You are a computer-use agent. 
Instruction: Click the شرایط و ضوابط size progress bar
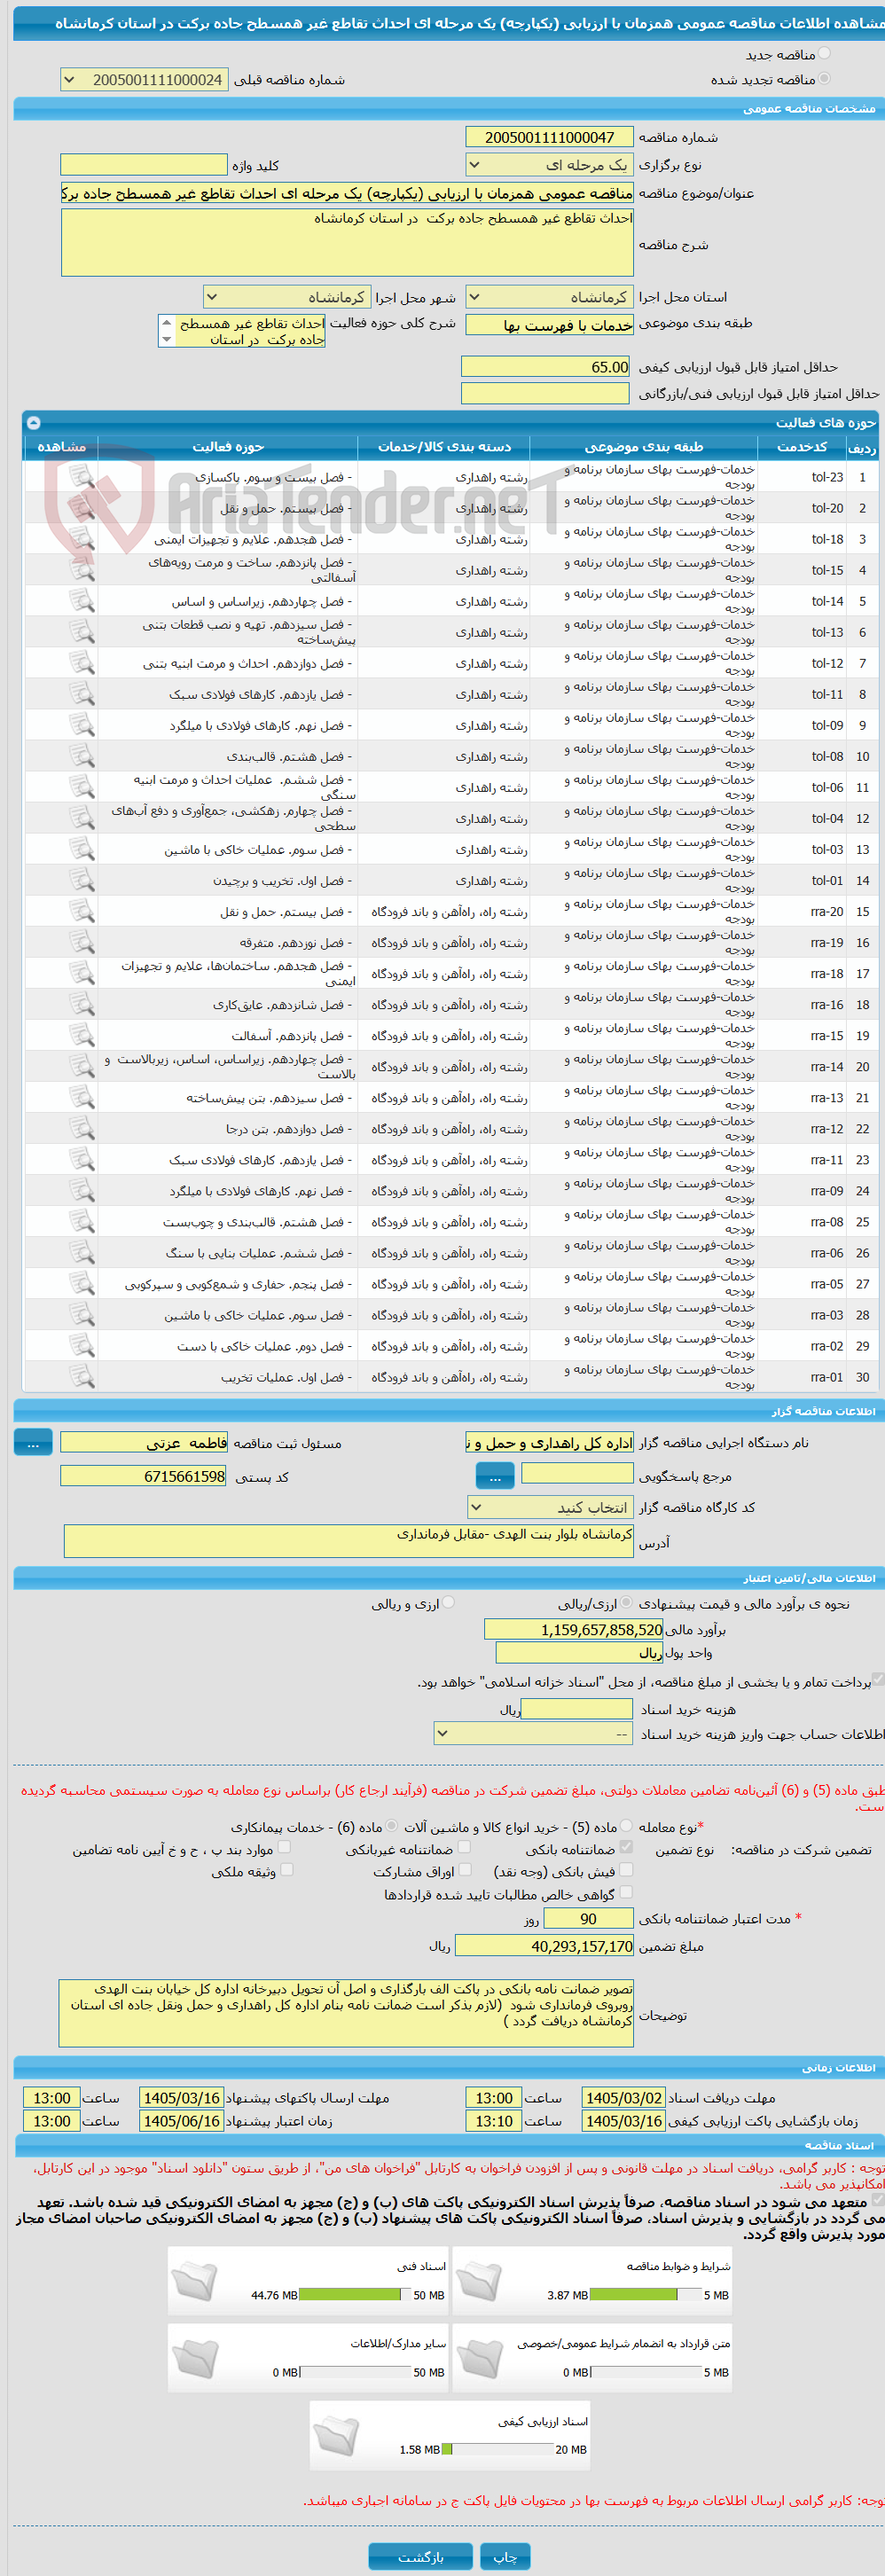coord(646,2295)
